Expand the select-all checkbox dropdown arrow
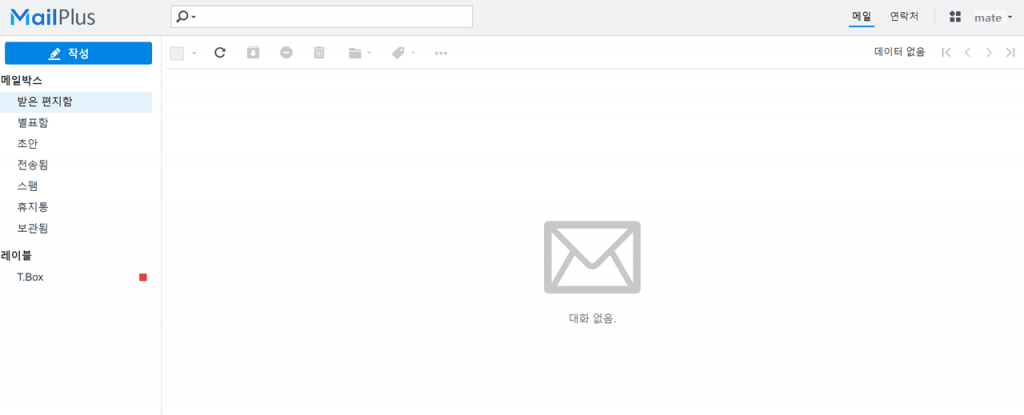 pos(194,53)
